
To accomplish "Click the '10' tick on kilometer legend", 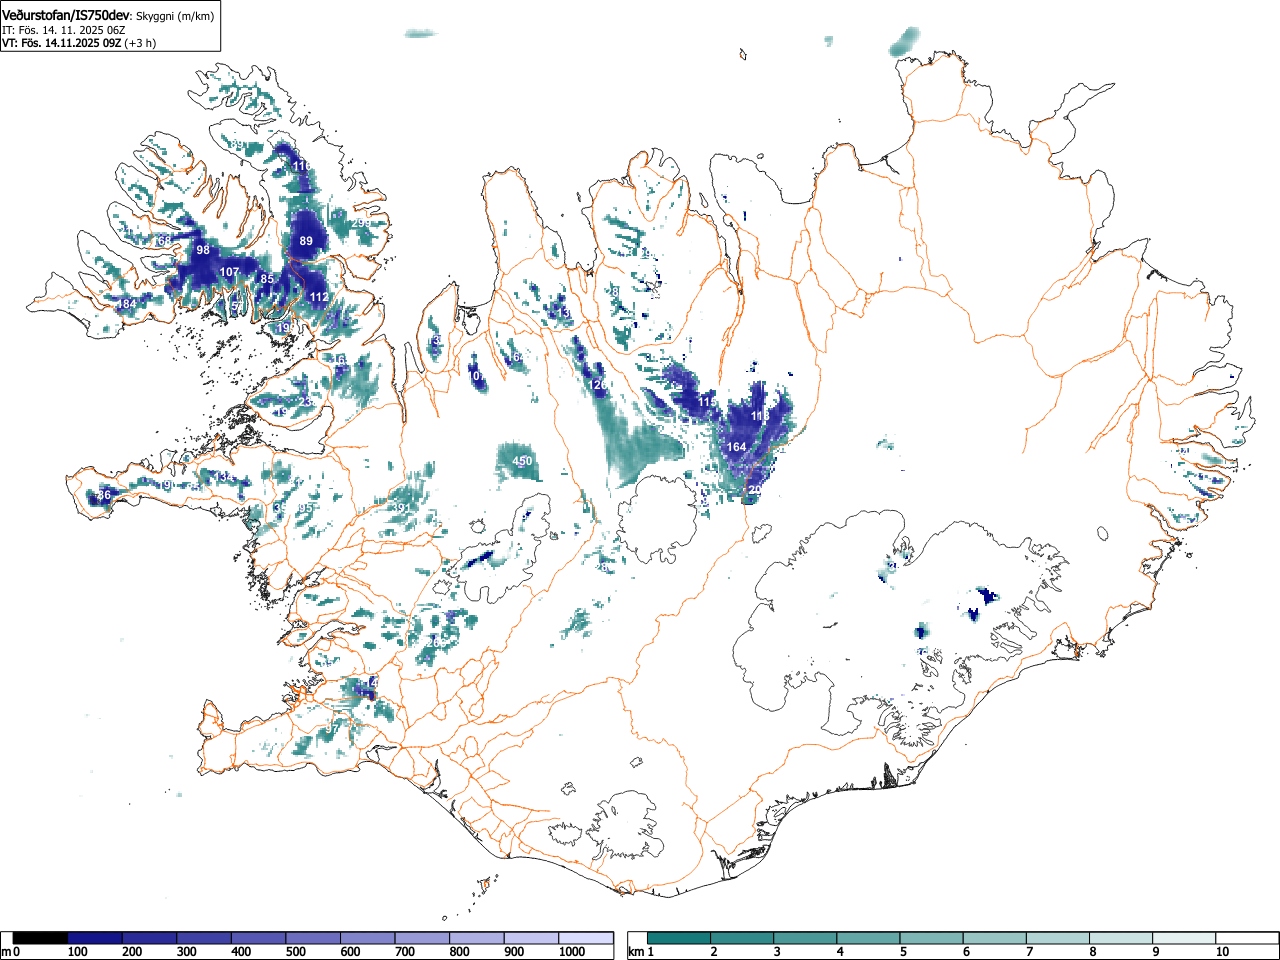I will point(1221,952).
